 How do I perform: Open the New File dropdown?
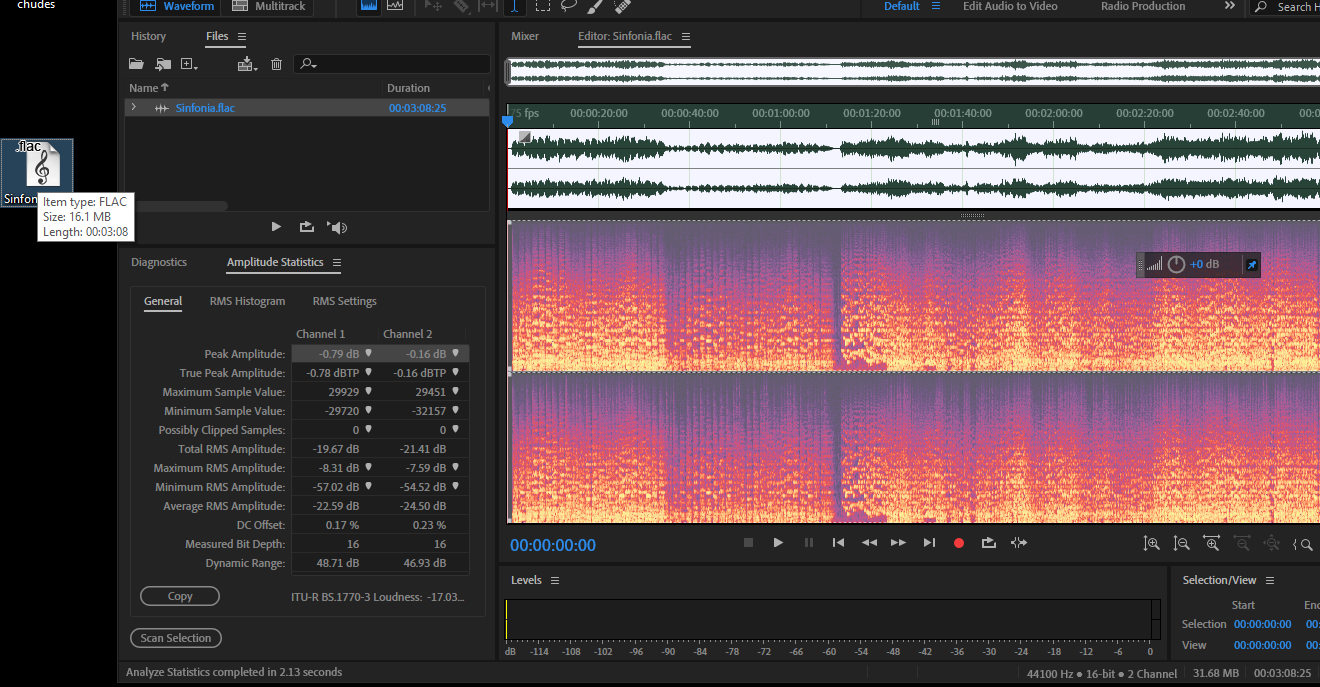pos(189,64)
